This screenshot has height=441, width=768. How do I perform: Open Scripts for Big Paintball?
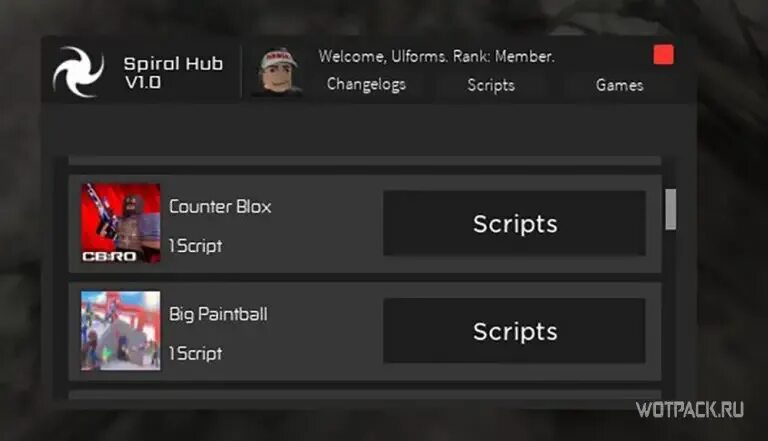click(514, 331)
